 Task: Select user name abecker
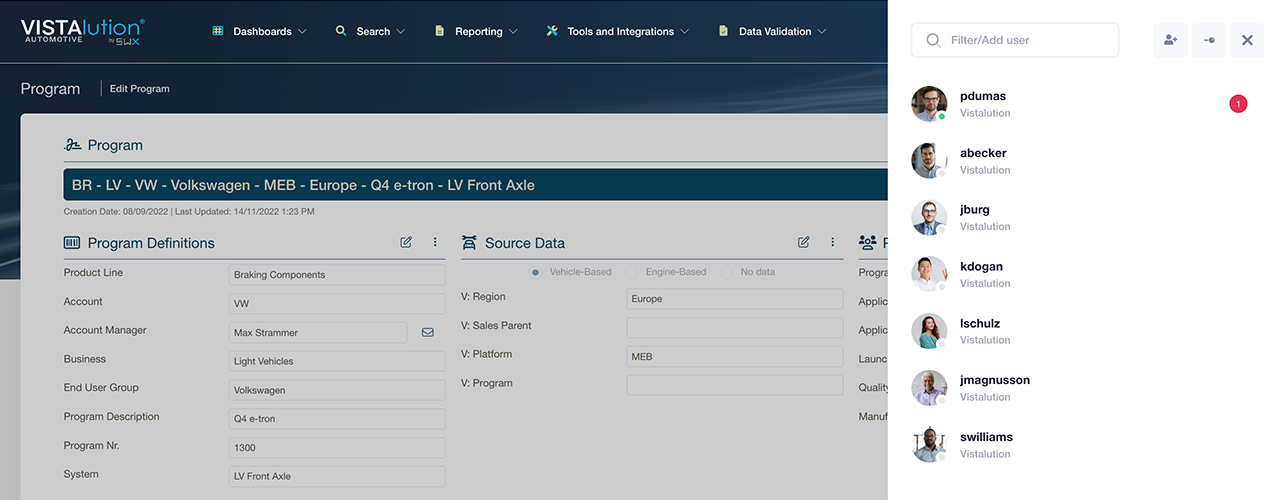coord(983,153)
